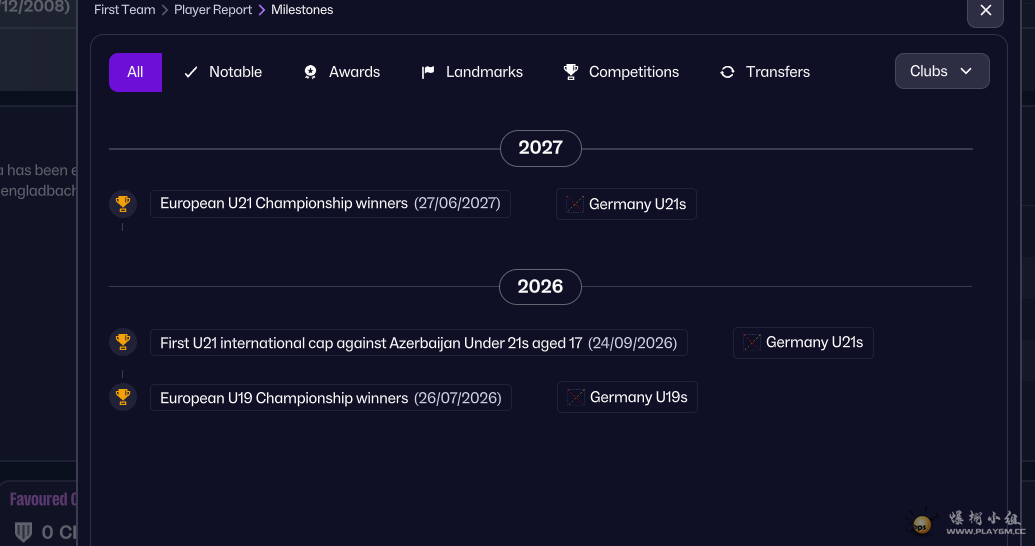The image size is (1035, 546).
Task: Open the Clubs dropdown
Action: pyautogui.click(x=942, y=71)
